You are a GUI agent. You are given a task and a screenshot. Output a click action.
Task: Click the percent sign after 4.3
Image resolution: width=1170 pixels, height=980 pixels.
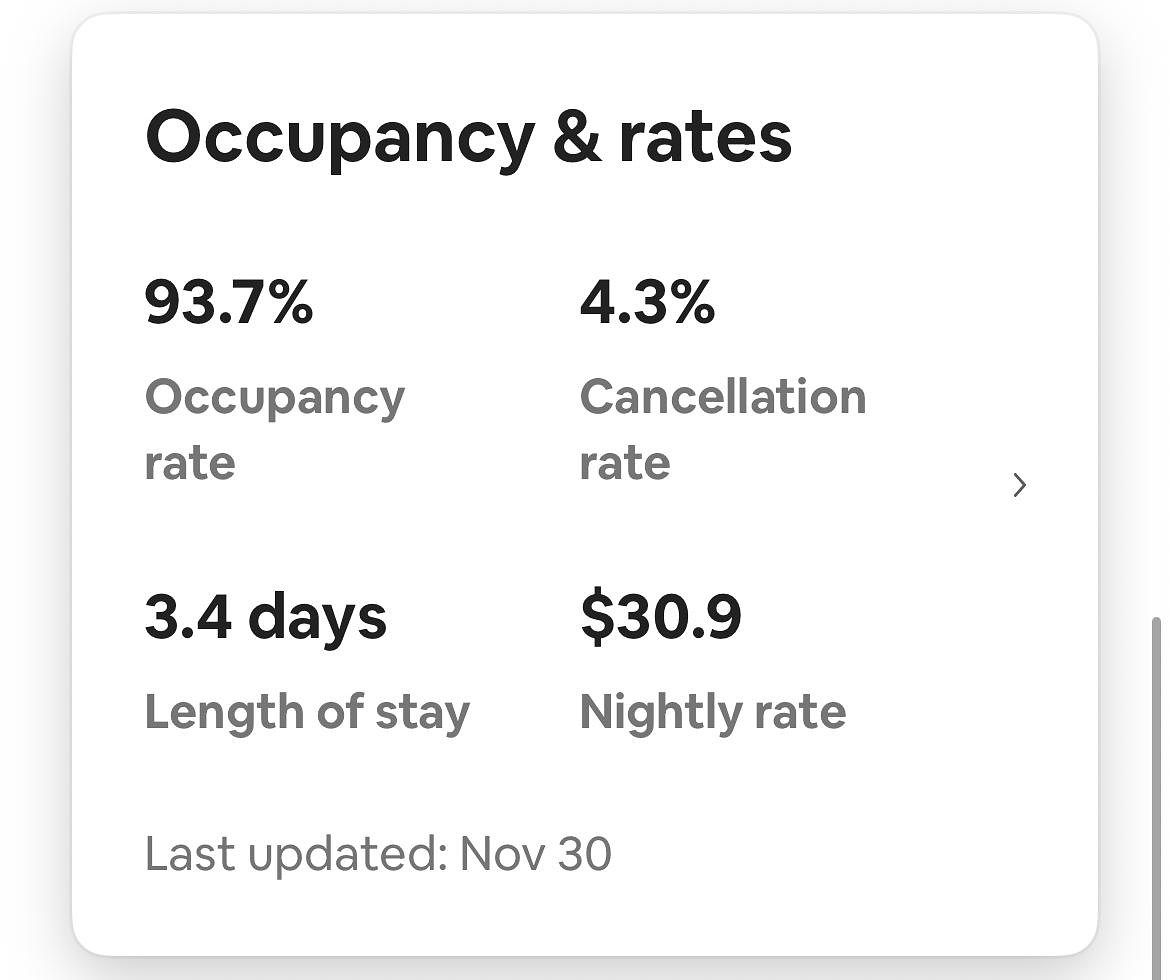tap(692, 303)
